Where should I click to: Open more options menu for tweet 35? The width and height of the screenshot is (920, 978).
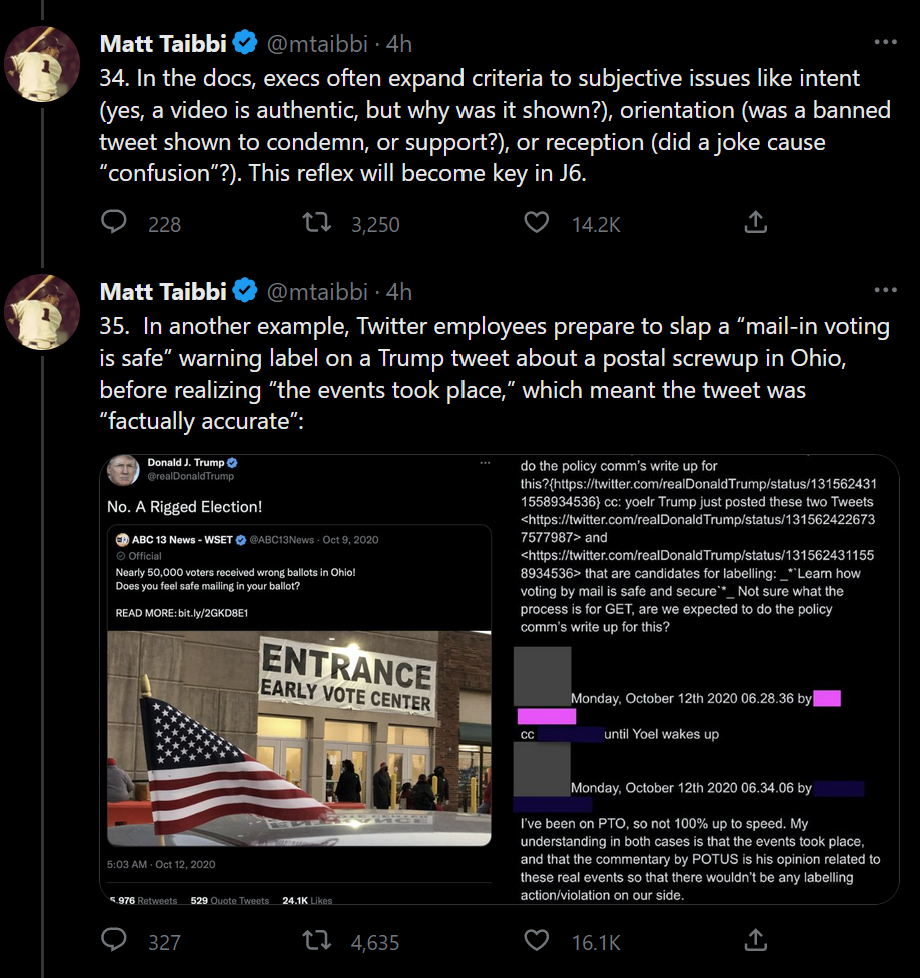[885, 291]
